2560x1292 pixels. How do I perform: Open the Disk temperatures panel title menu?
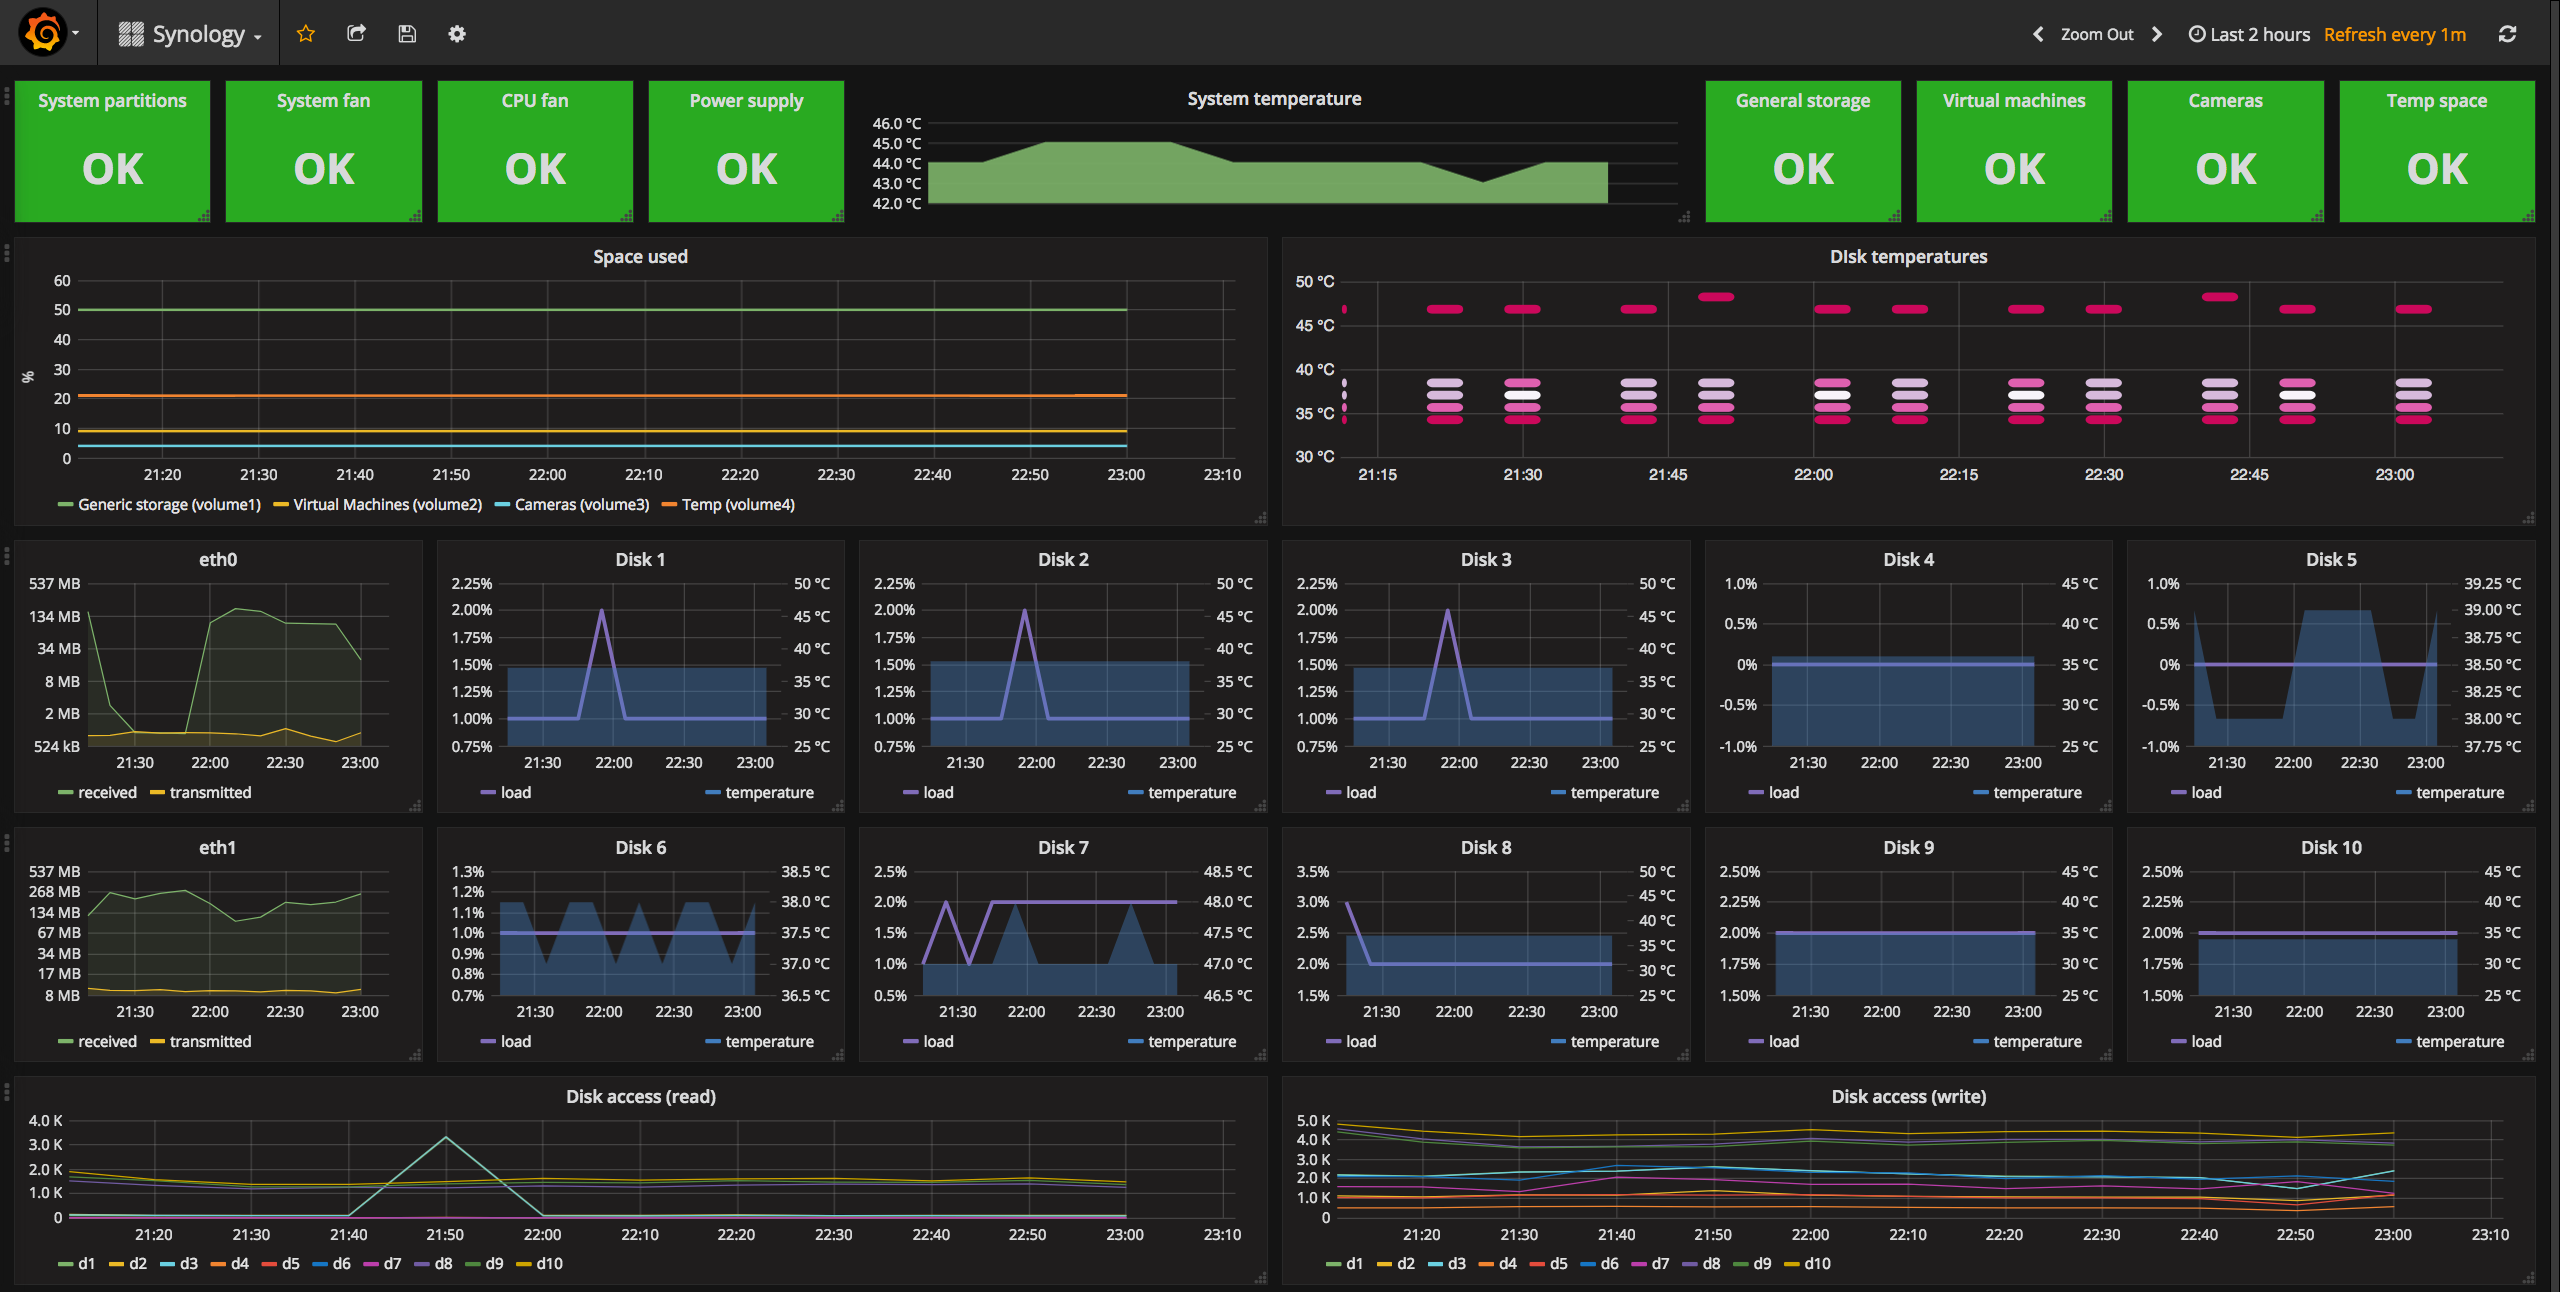point(1908,256)
